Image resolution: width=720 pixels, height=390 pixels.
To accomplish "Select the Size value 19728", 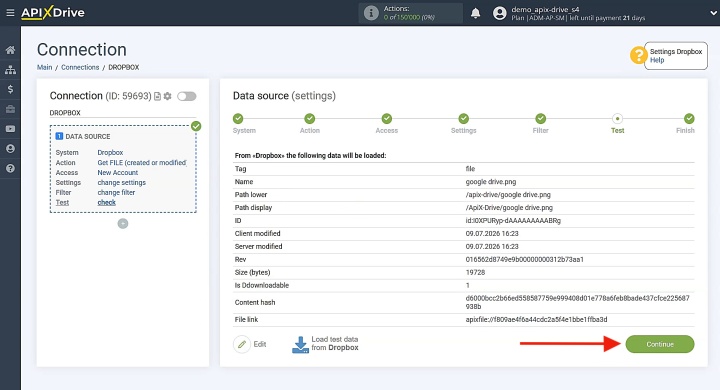I will pyautogui.click(x=475, y=272).
